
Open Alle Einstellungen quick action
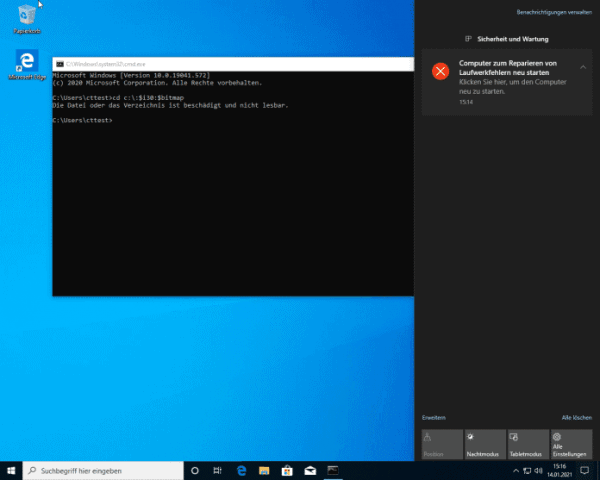571,443
